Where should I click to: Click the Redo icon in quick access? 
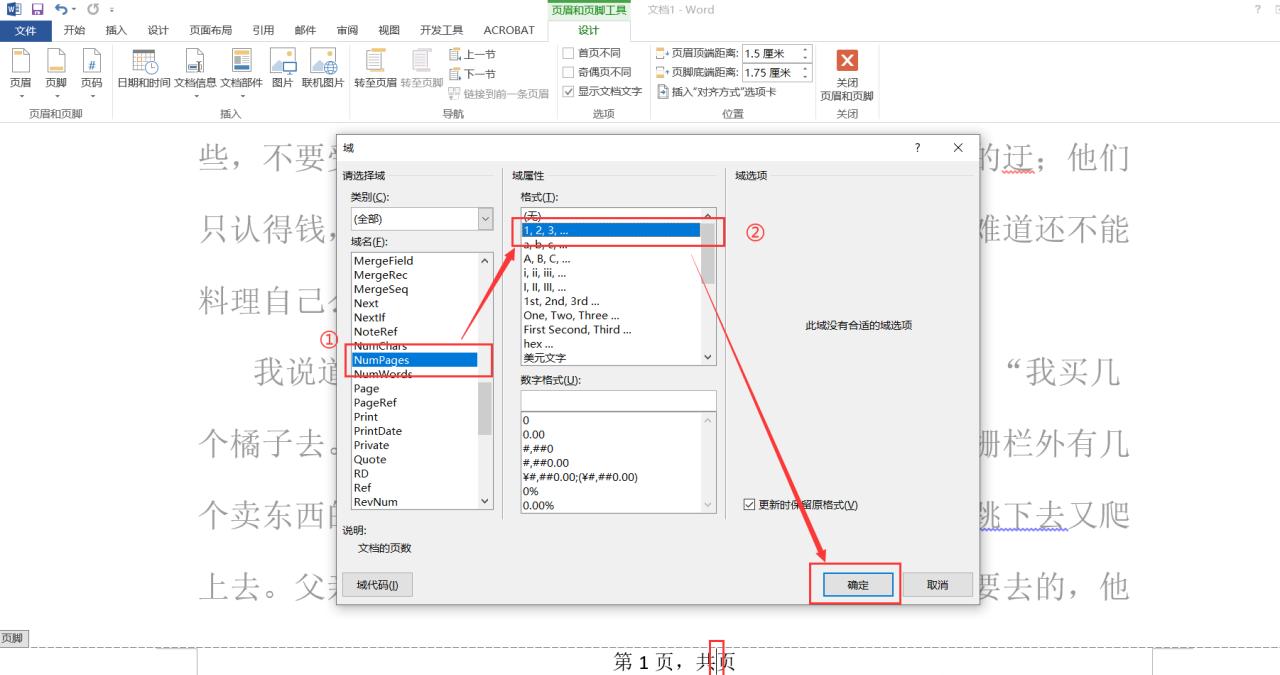[x=92, y=9]
